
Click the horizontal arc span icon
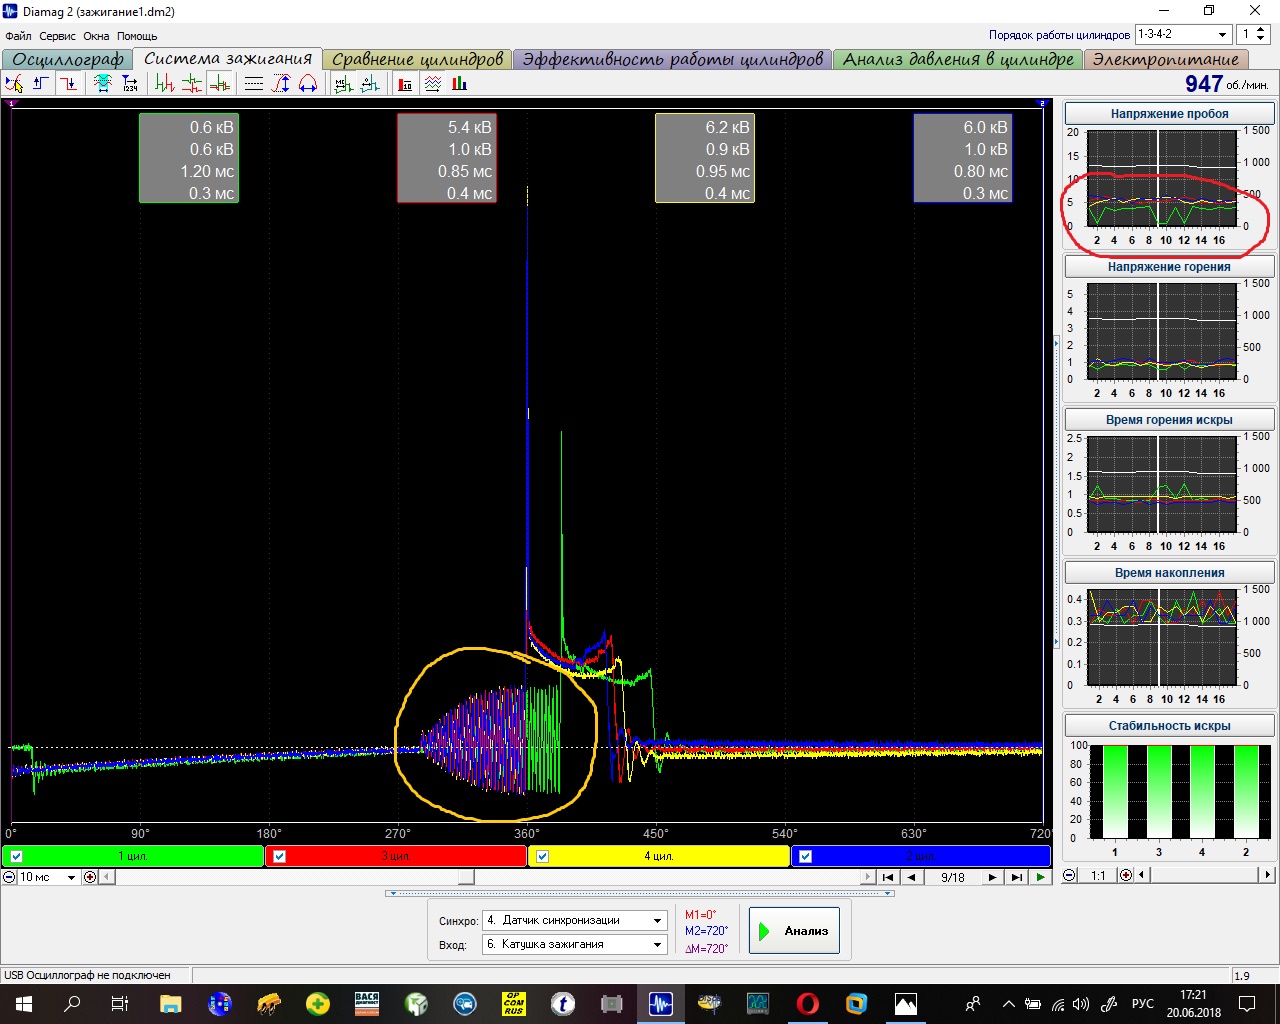click(x=308, y=84)
